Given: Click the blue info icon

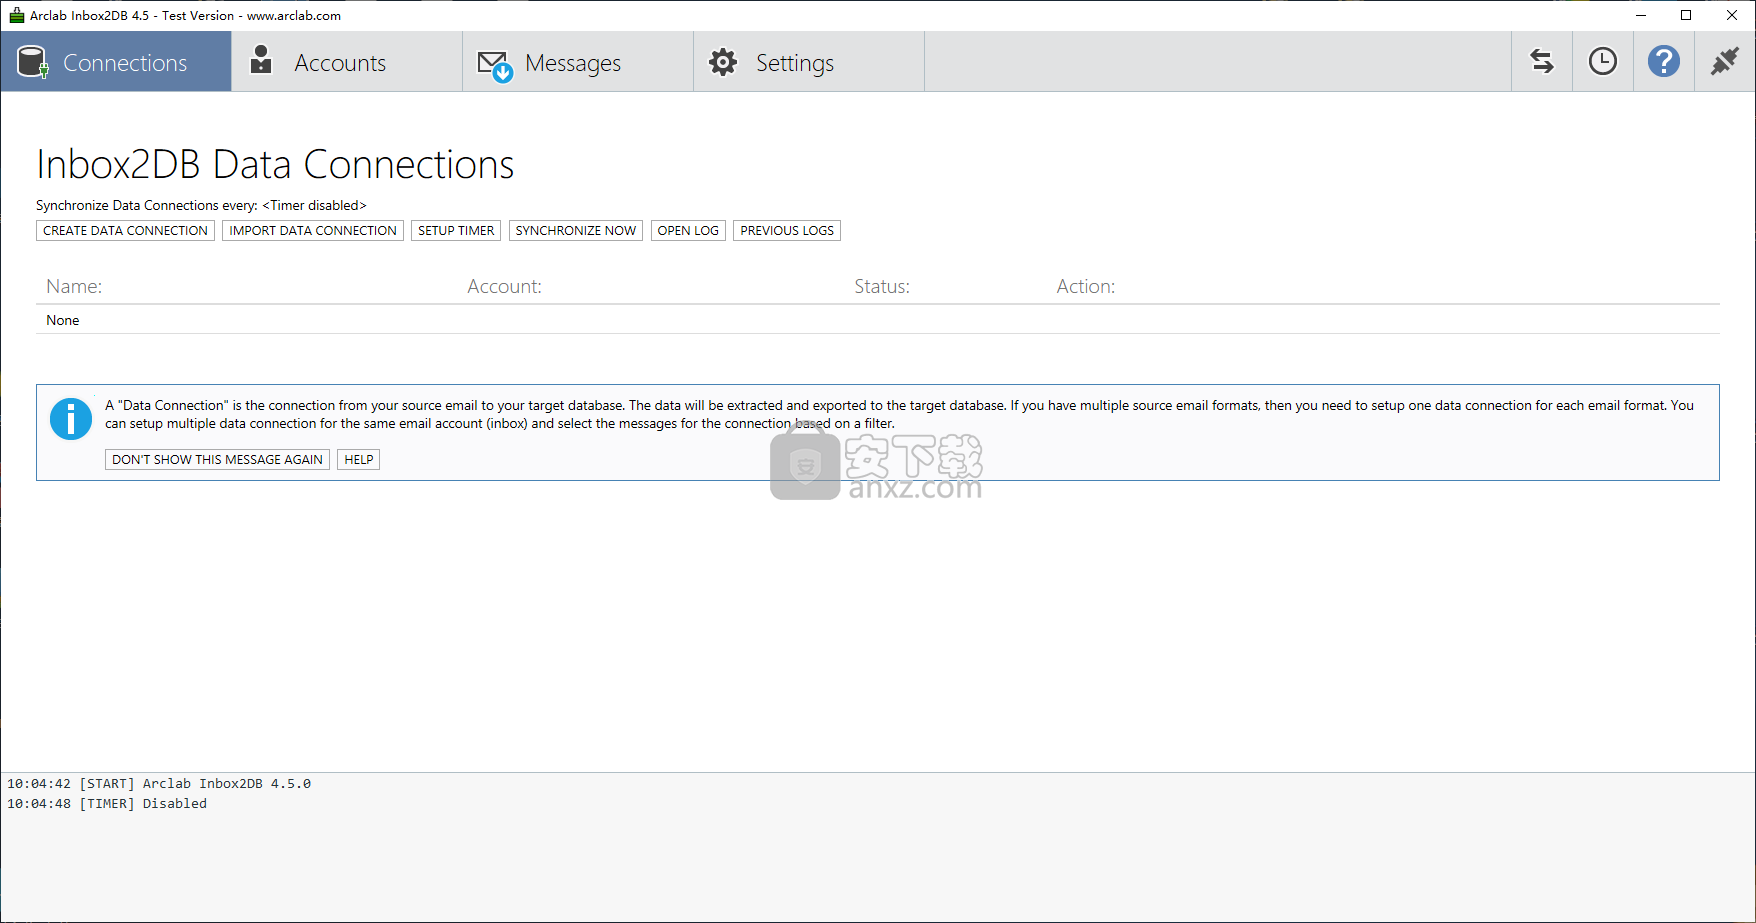Looking at the screenshot, I should [71, 419].
